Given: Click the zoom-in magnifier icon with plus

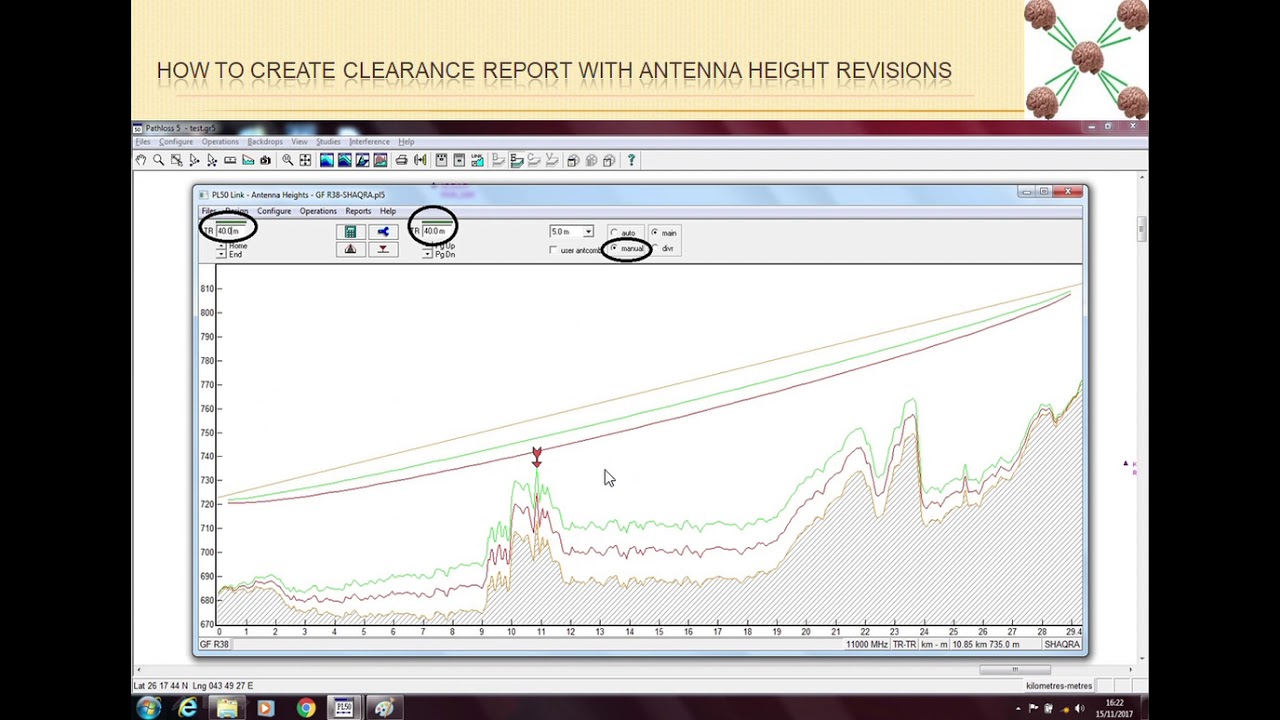Looking at the screenshot, I should coord(287,160).
